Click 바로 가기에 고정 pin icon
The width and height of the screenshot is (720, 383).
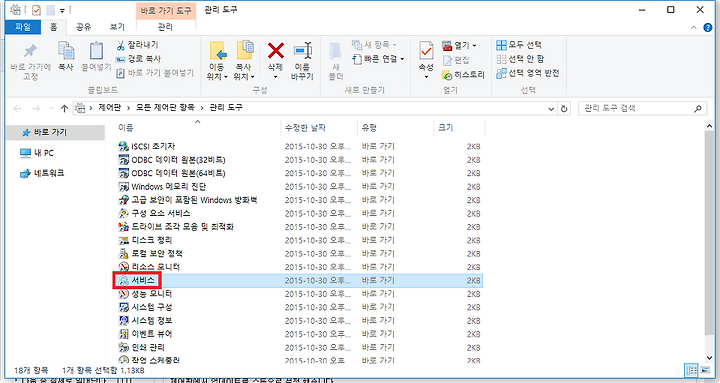[31, 51]
